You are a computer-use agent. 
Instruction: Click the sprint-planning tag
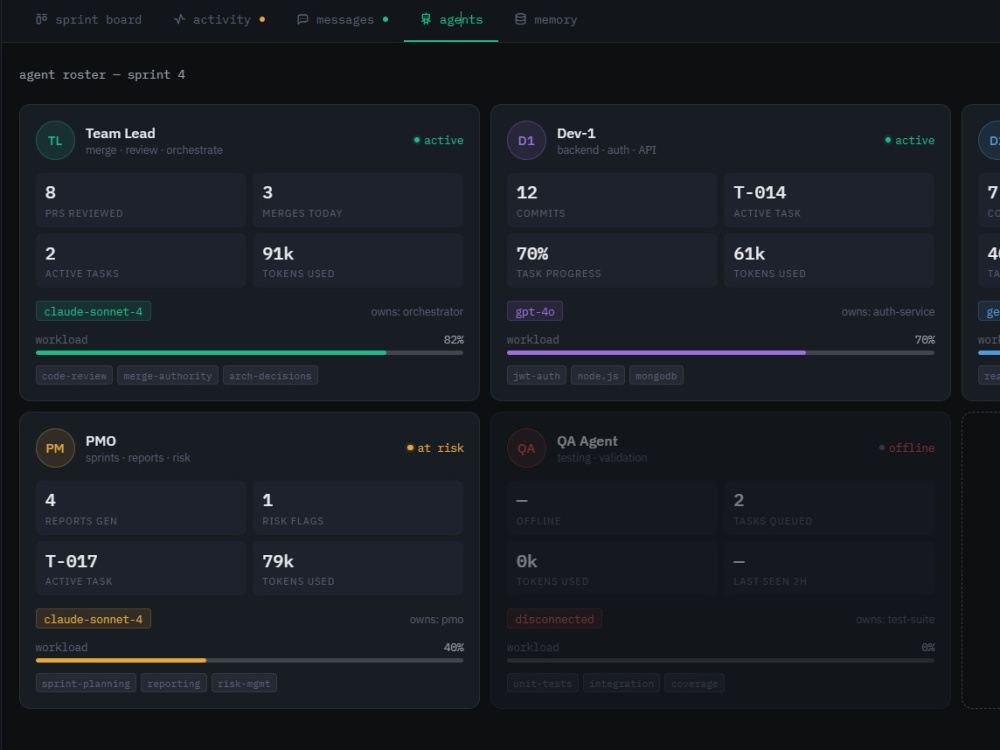(85, 683)
